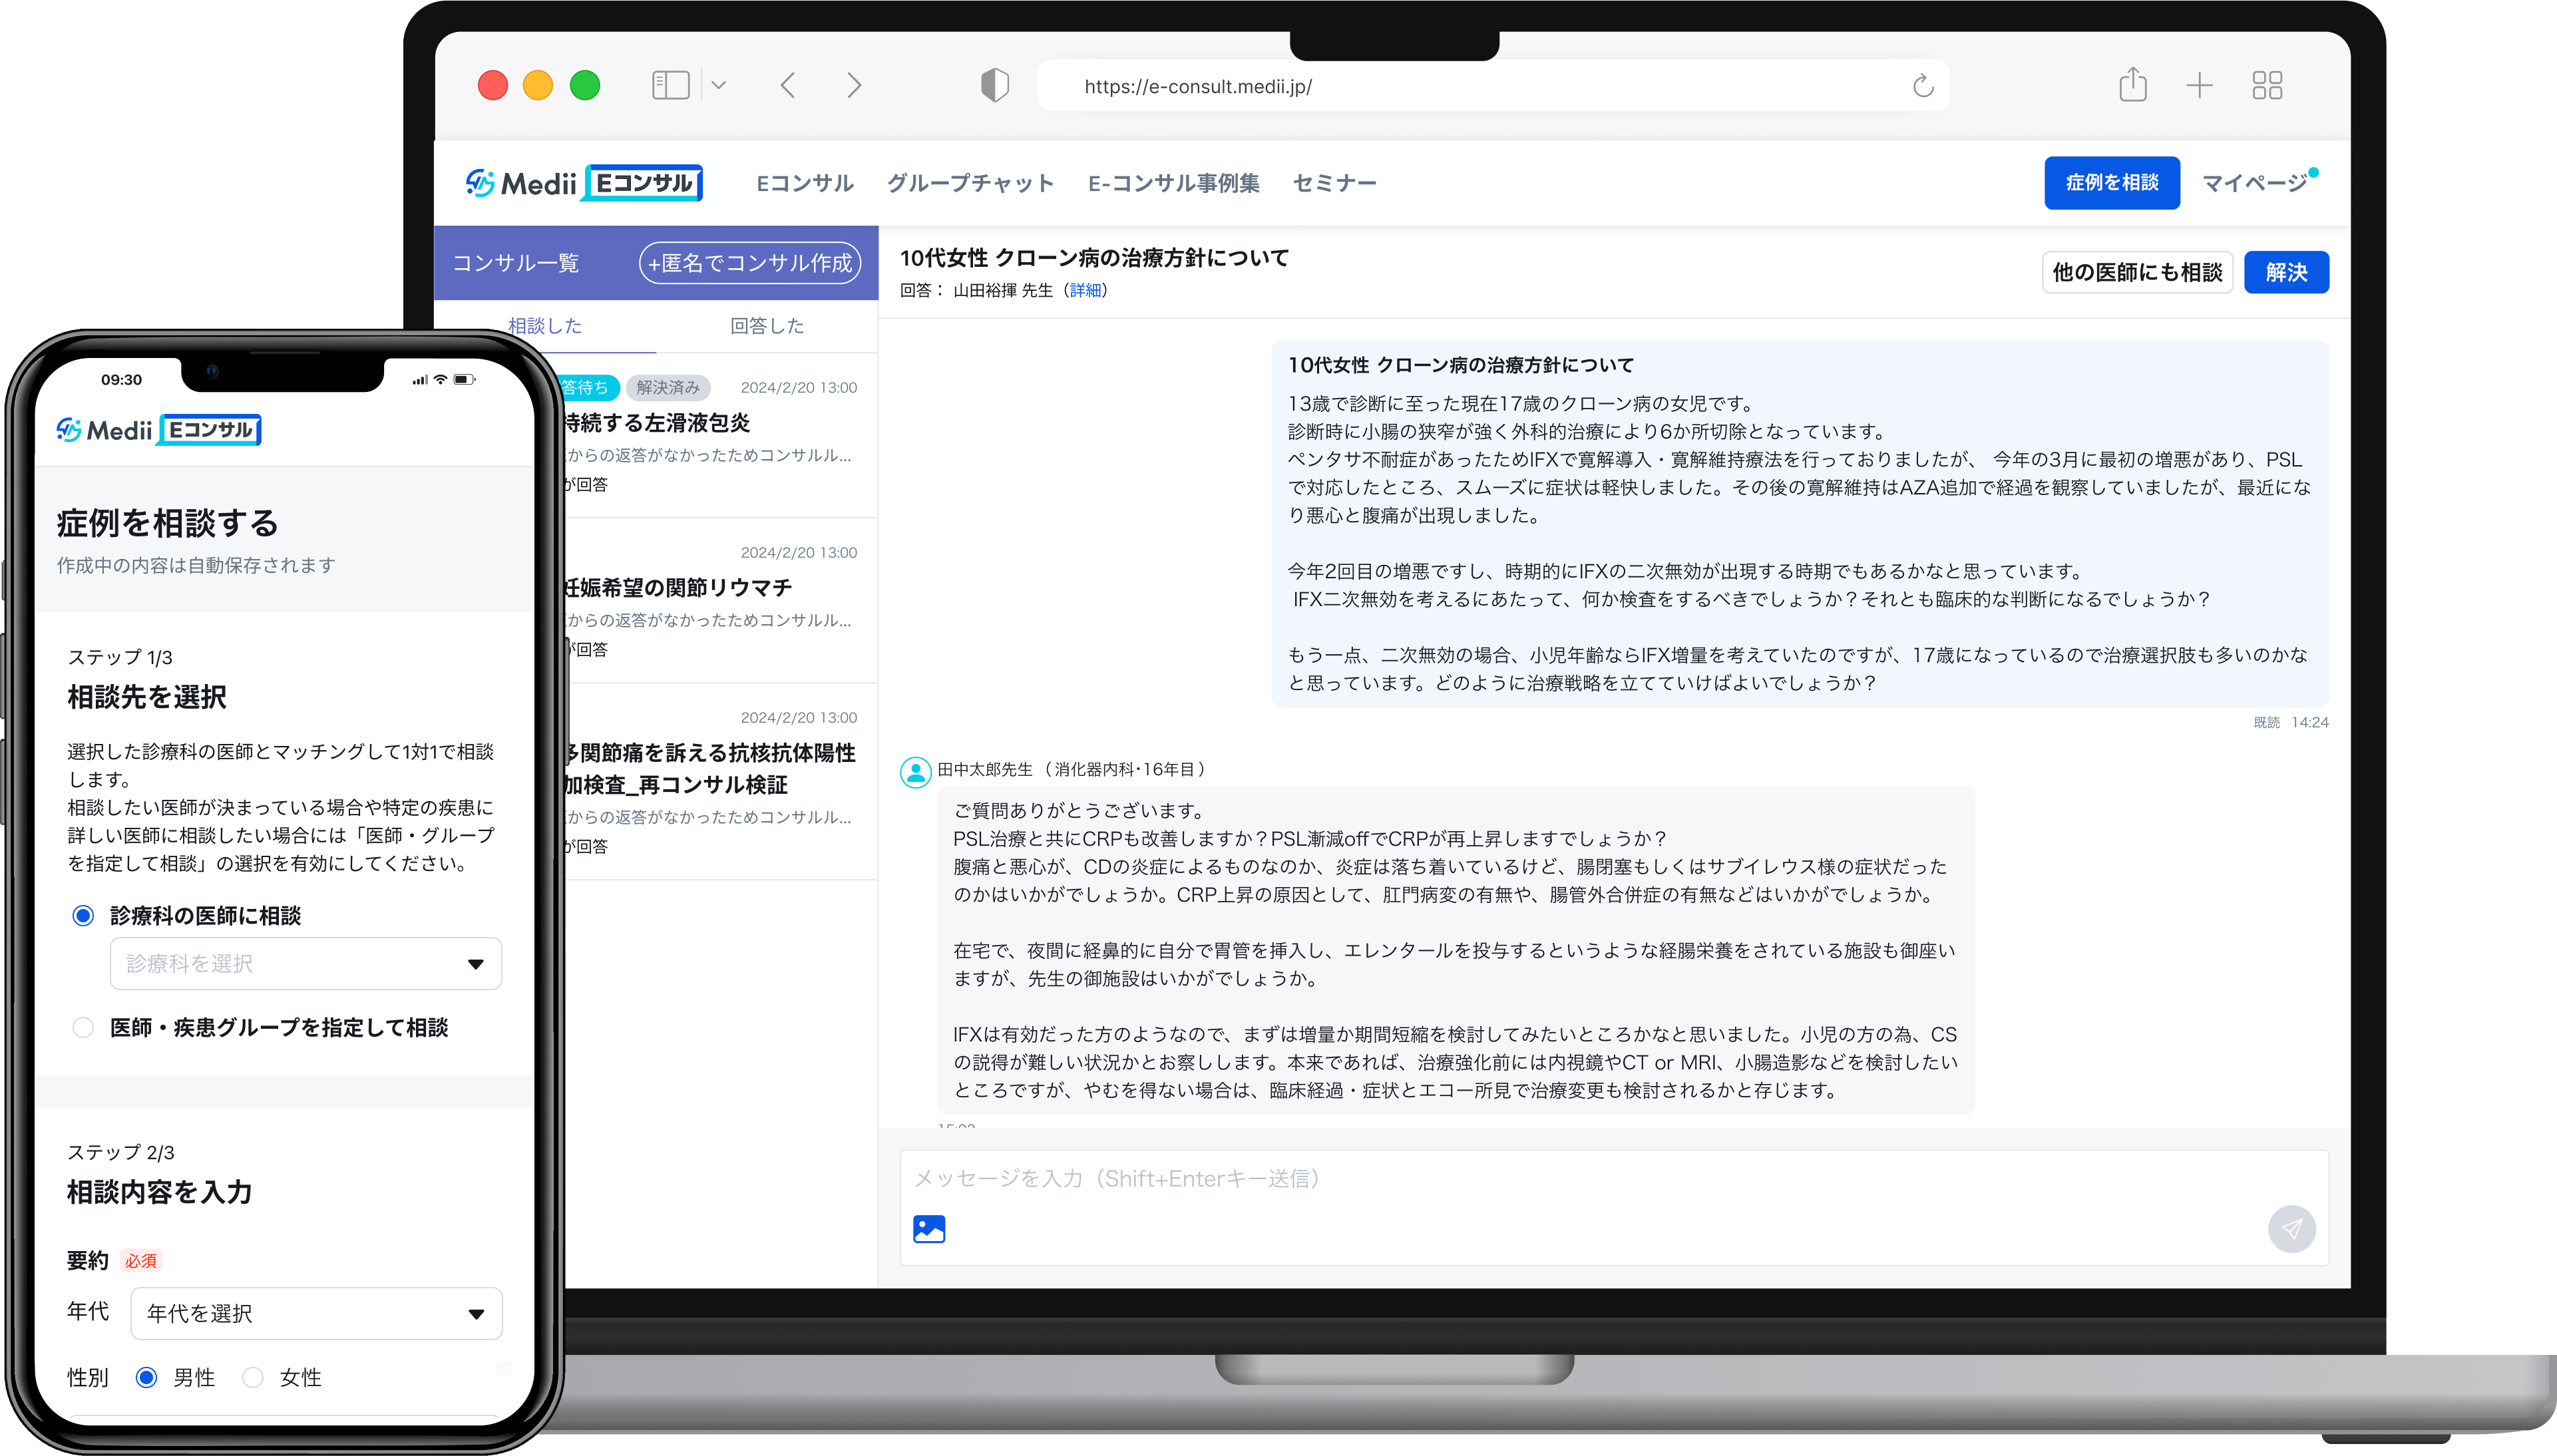The width and height of the screenshot is (2557, 1456).
Task: Expand sidebar options chevron in browser toolbar
Action: 718,86
